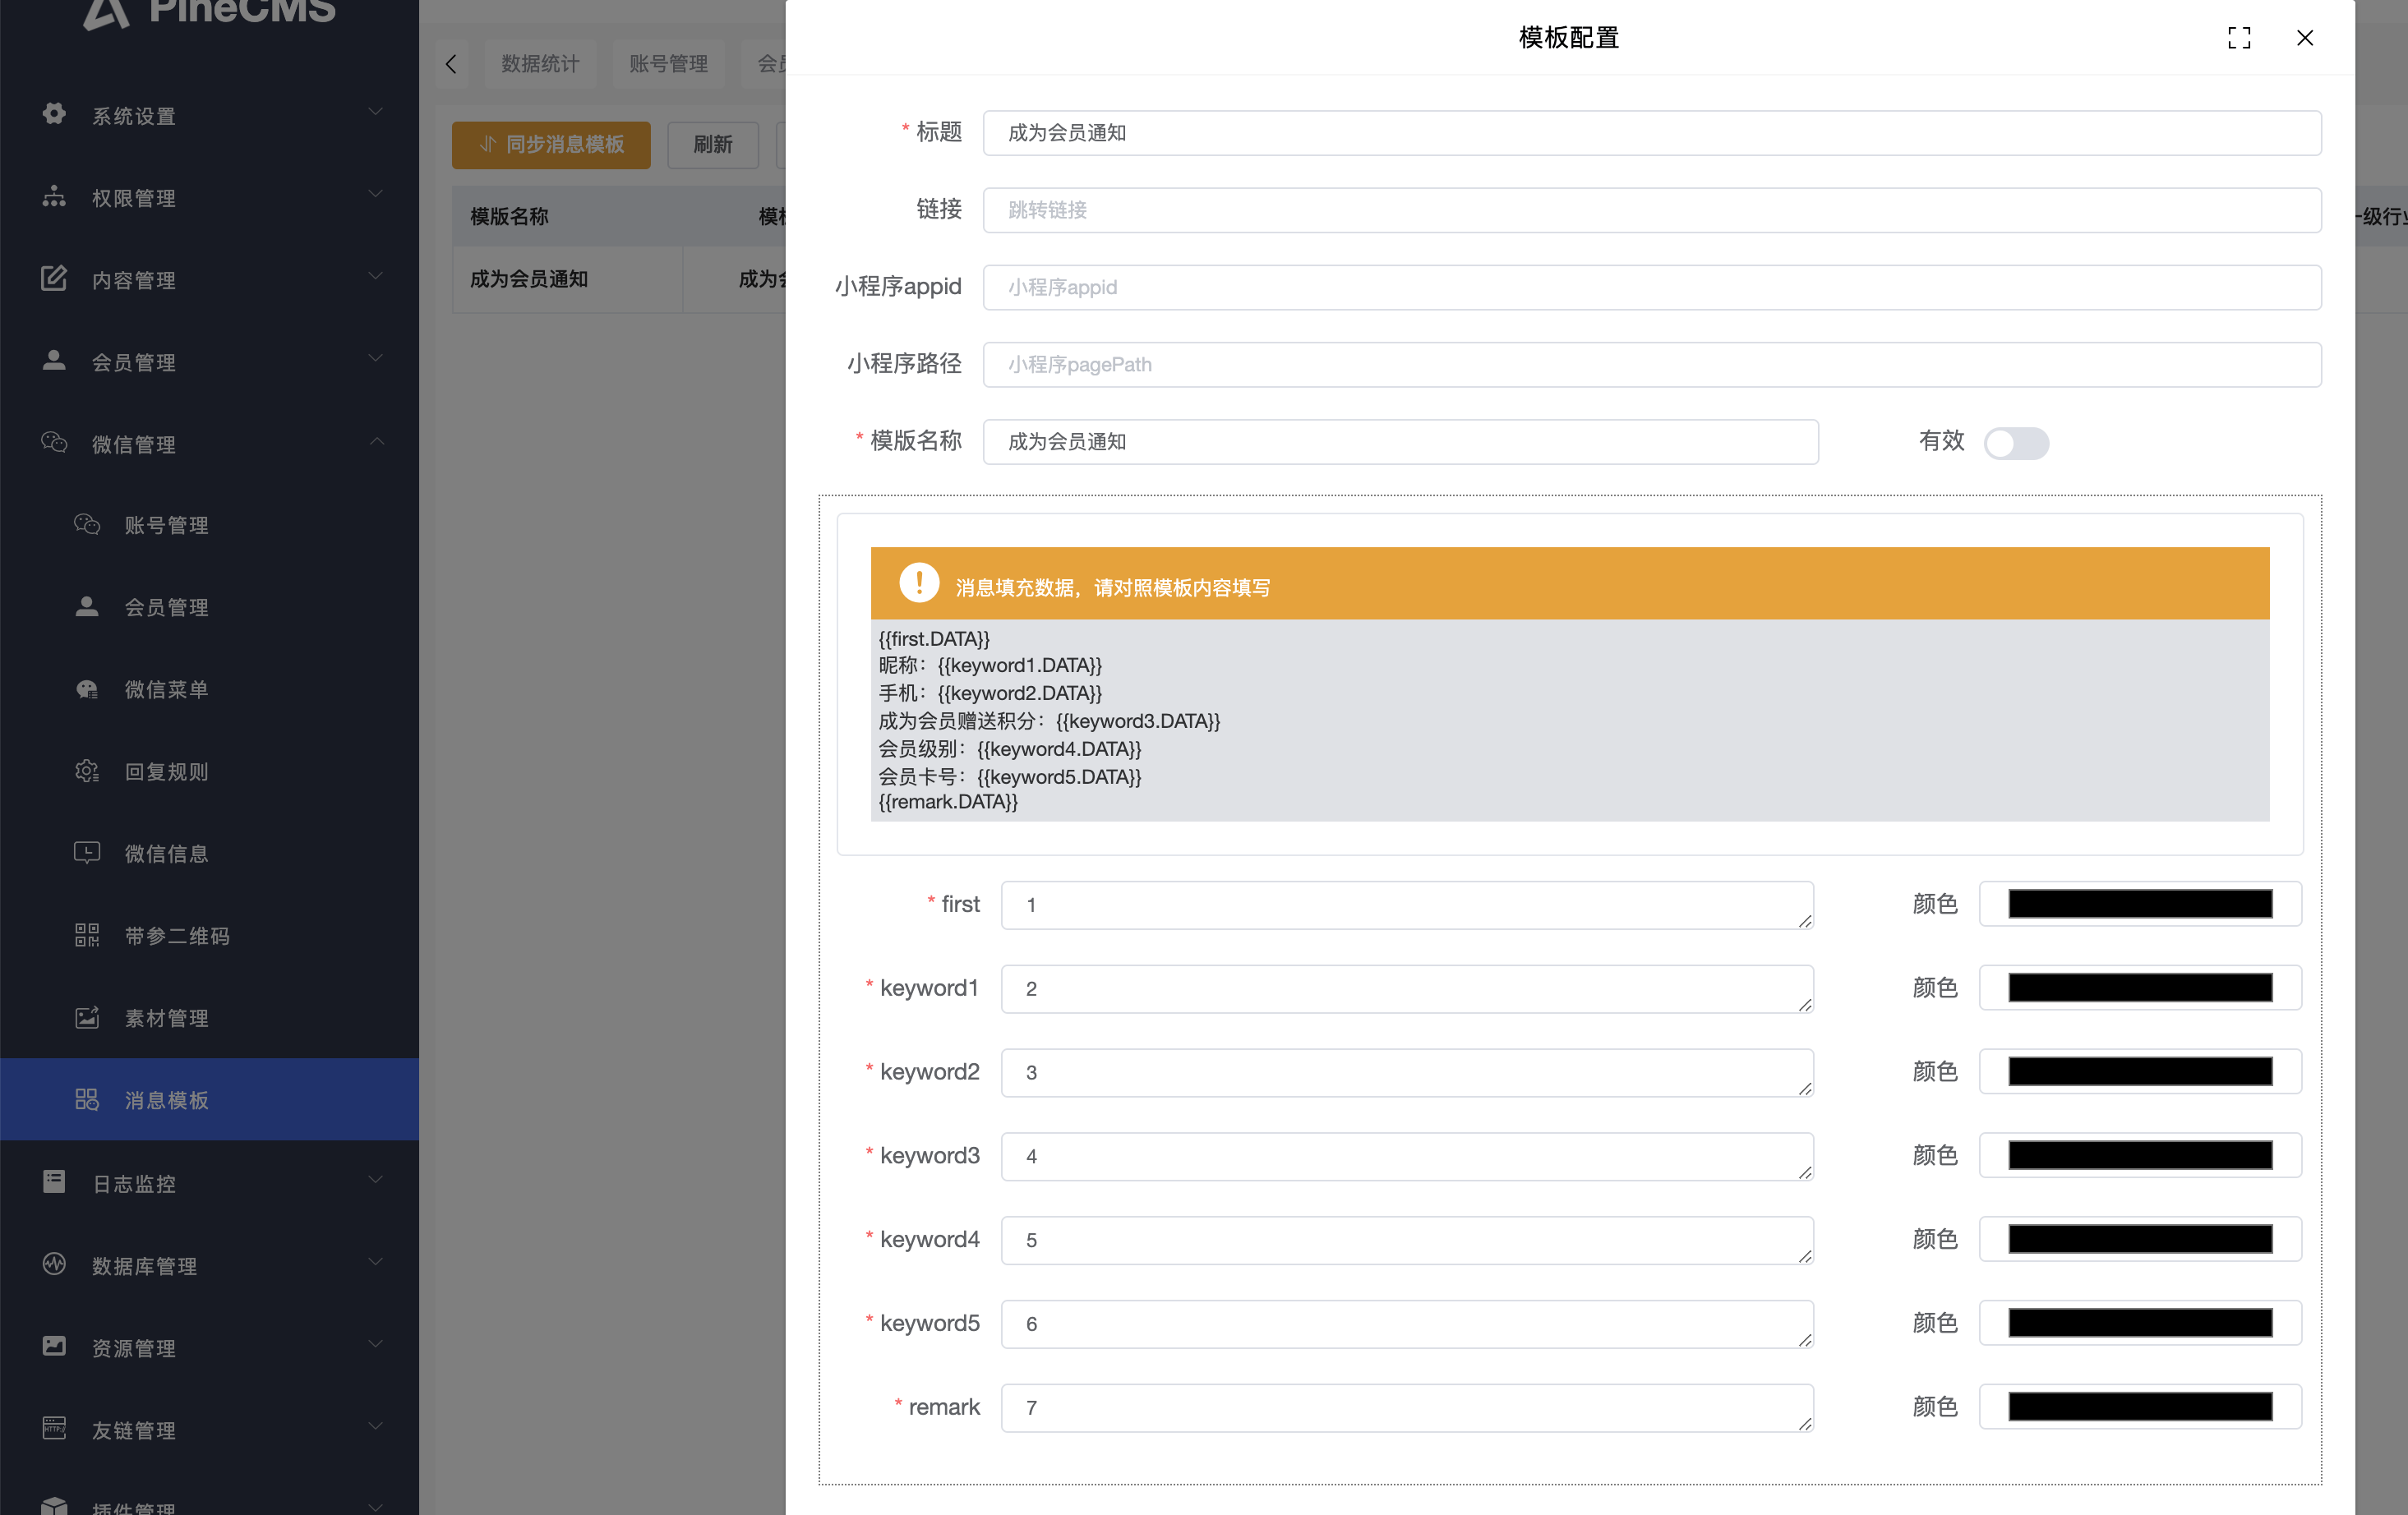
Task: Click the 同步消息模板 button
Action: 551,145
